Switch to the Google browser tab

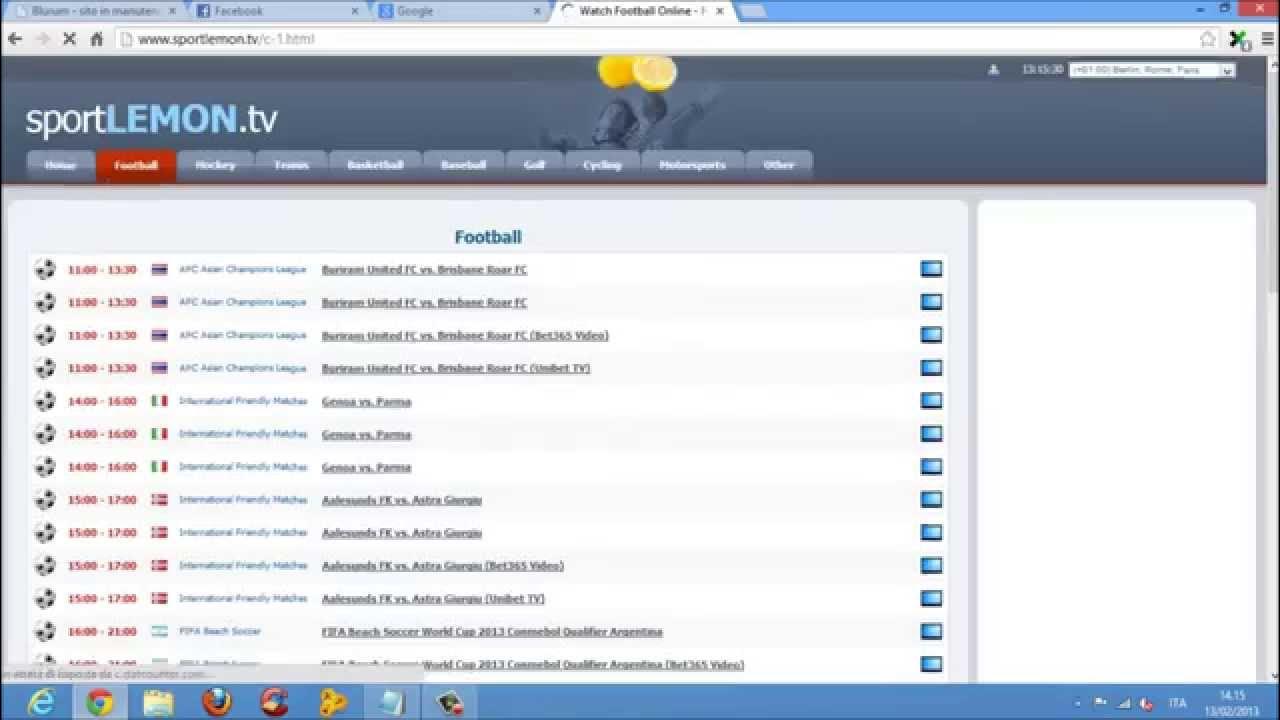pyautogui.click(x=460, y=11)
